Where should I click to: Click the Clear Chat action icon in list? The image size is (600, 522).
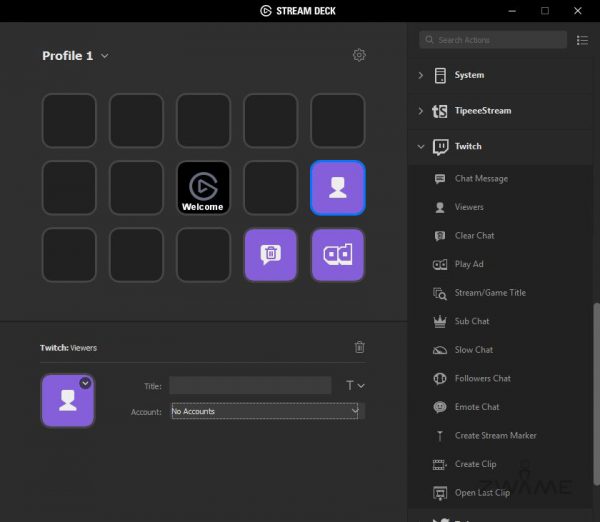[440, 236]
